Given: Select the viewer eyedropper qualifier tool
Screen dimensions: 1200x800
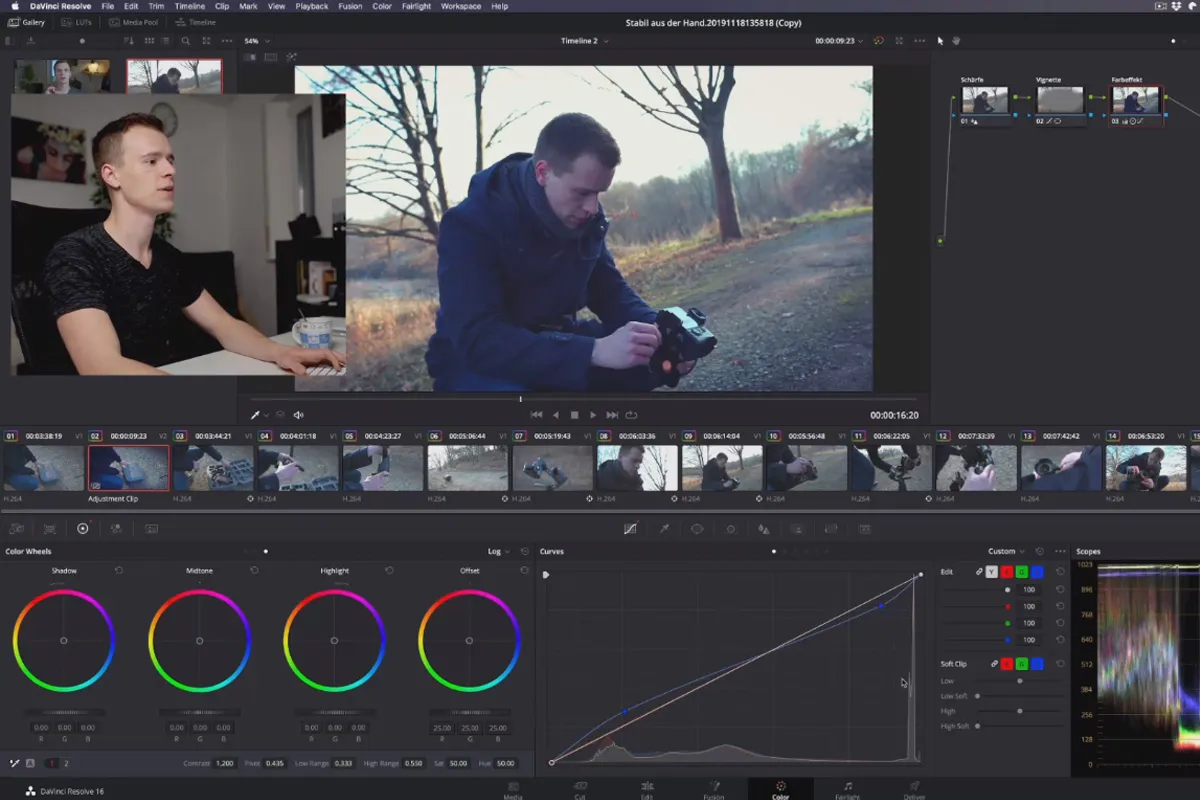Looking at the screenshot, I should point(255,414).
